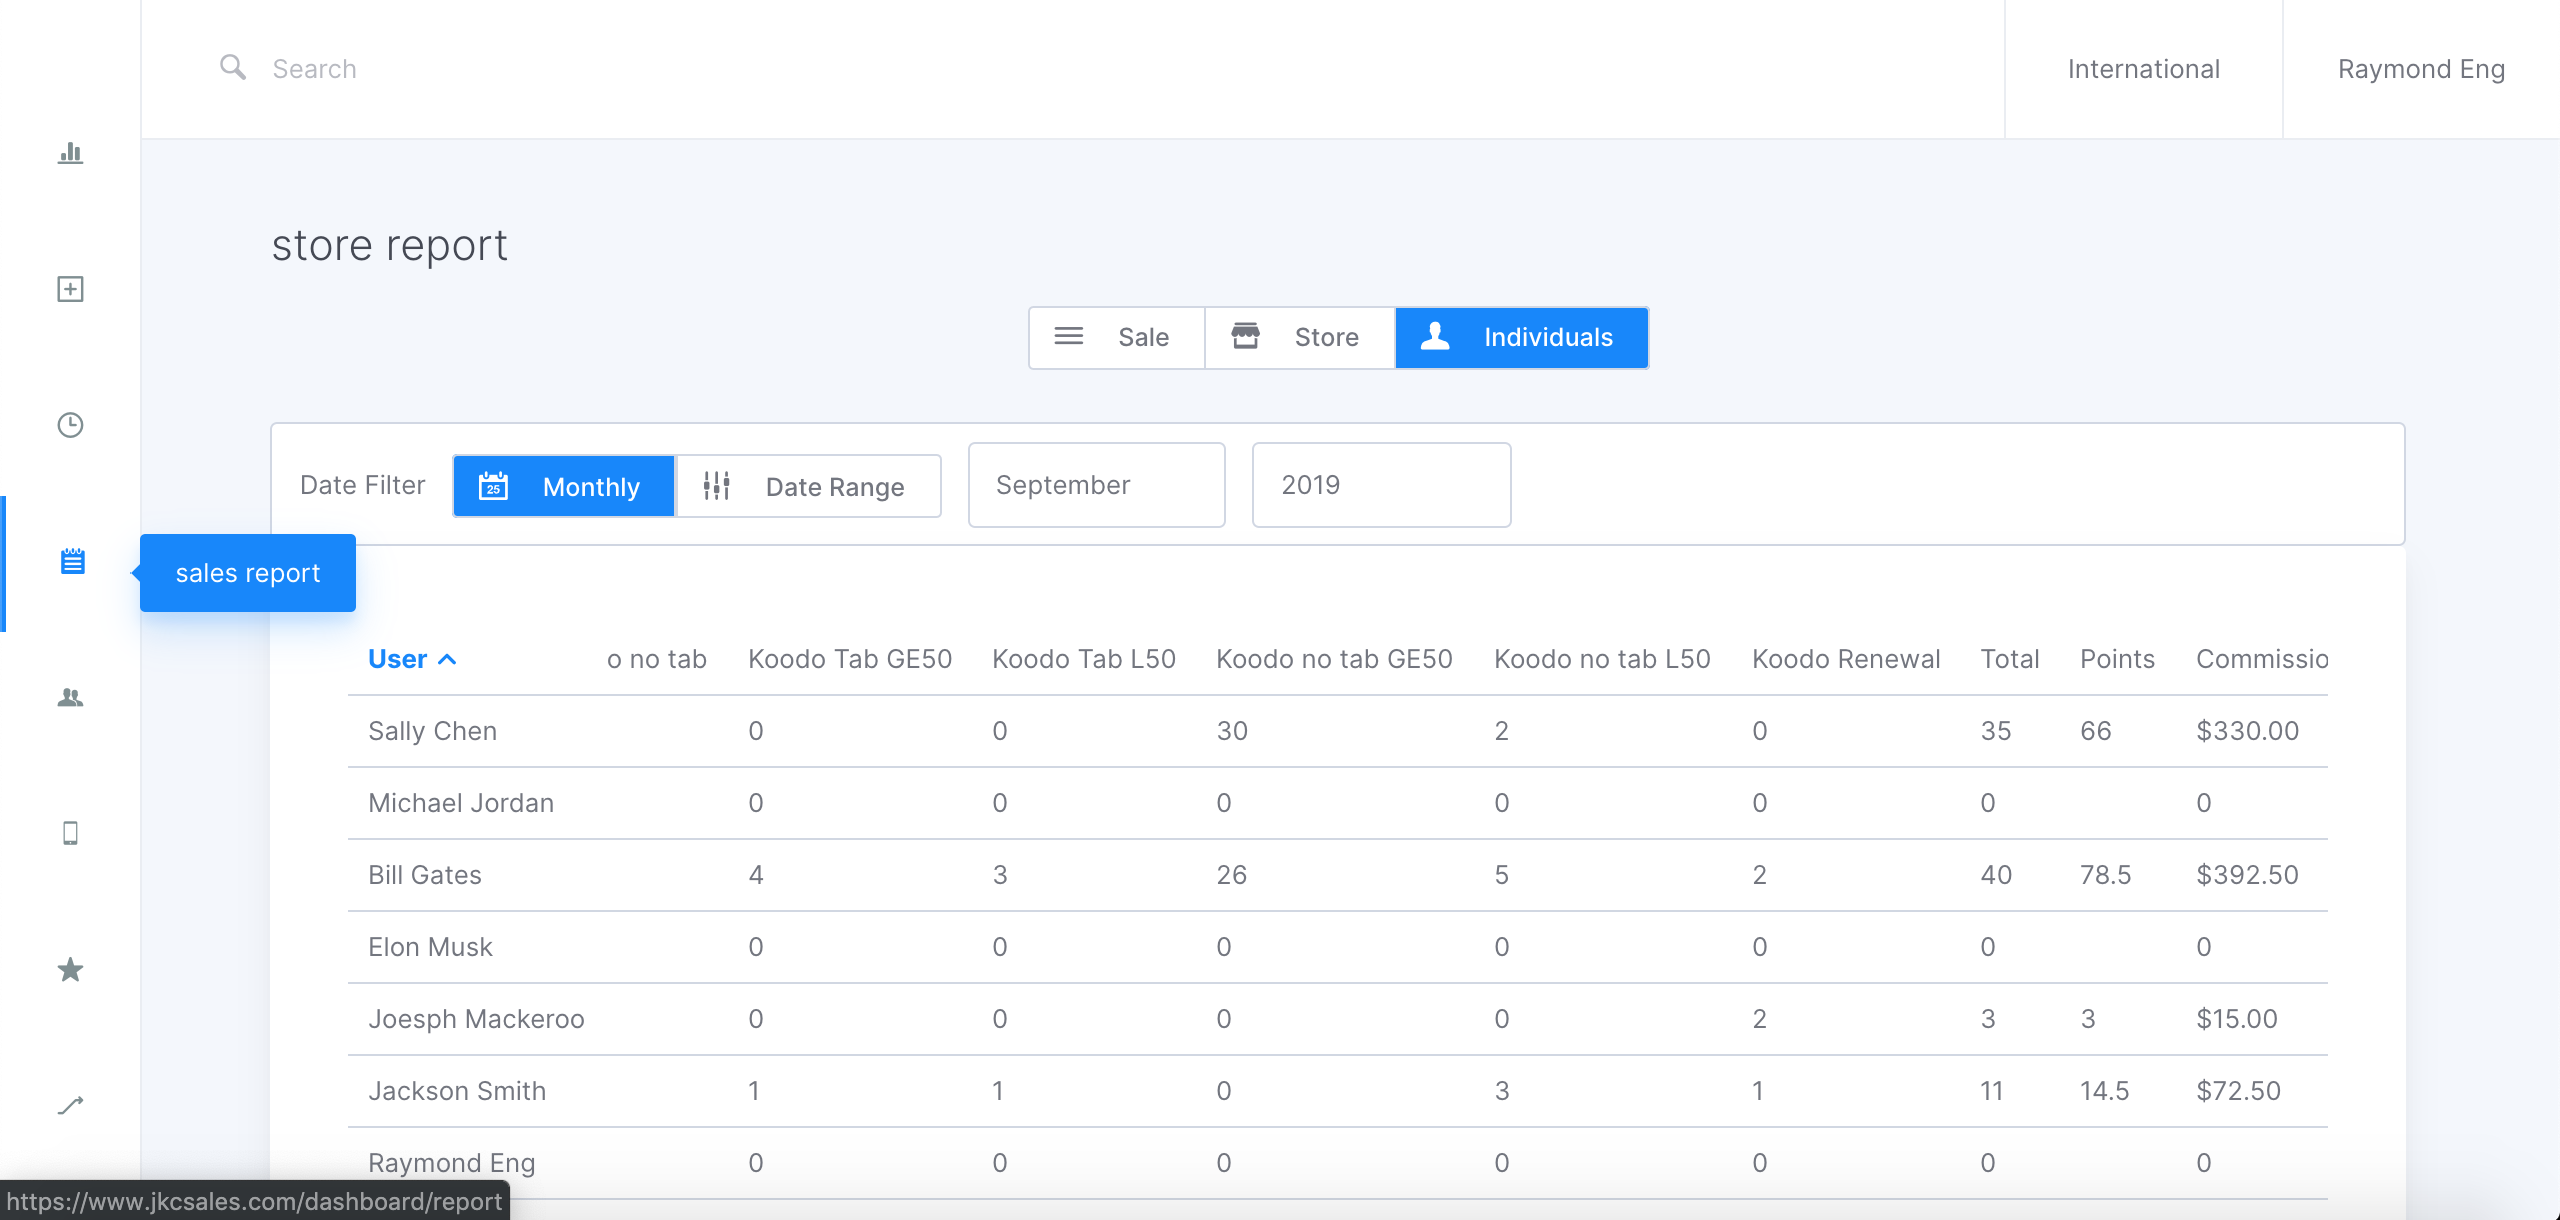Open the mobile phone sidebar icon
This screenshot has width=2560, height=1220.
(70, 833)
